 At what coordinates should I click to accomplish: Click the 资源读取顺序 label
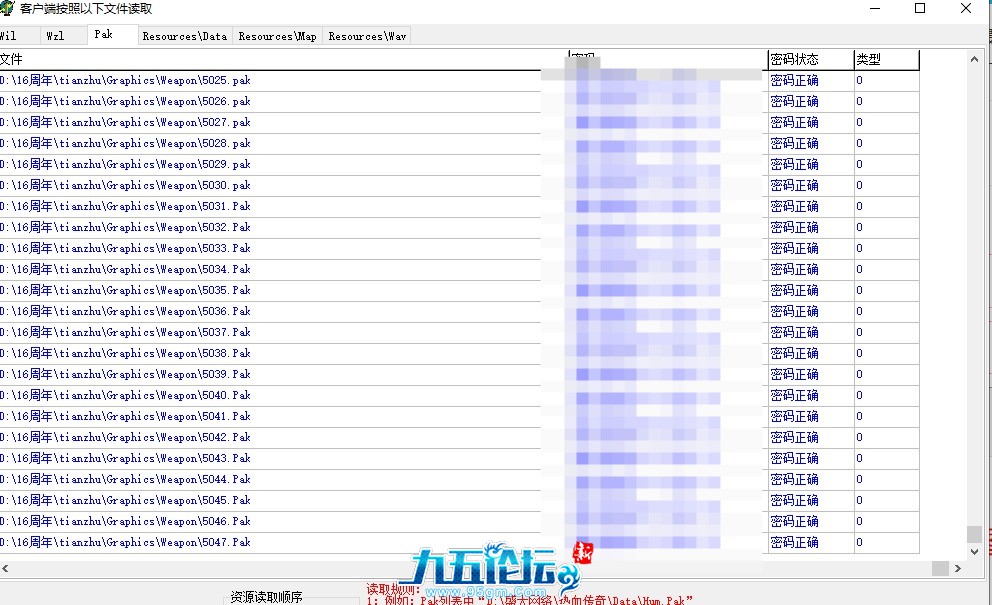click(266, 597)
